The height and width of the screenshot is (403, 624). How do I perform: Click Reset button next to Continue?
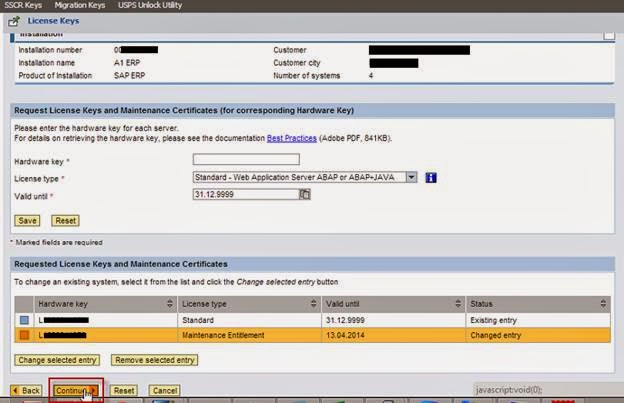point(124,391)
